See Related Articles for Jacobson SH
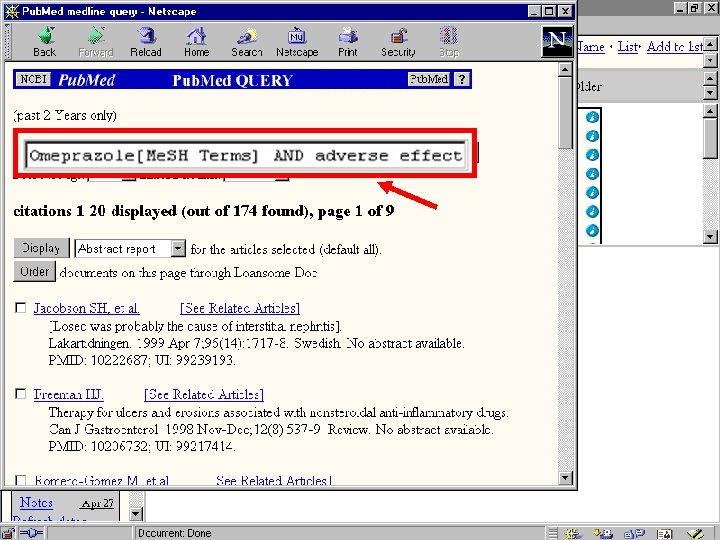 click(240, 308)
